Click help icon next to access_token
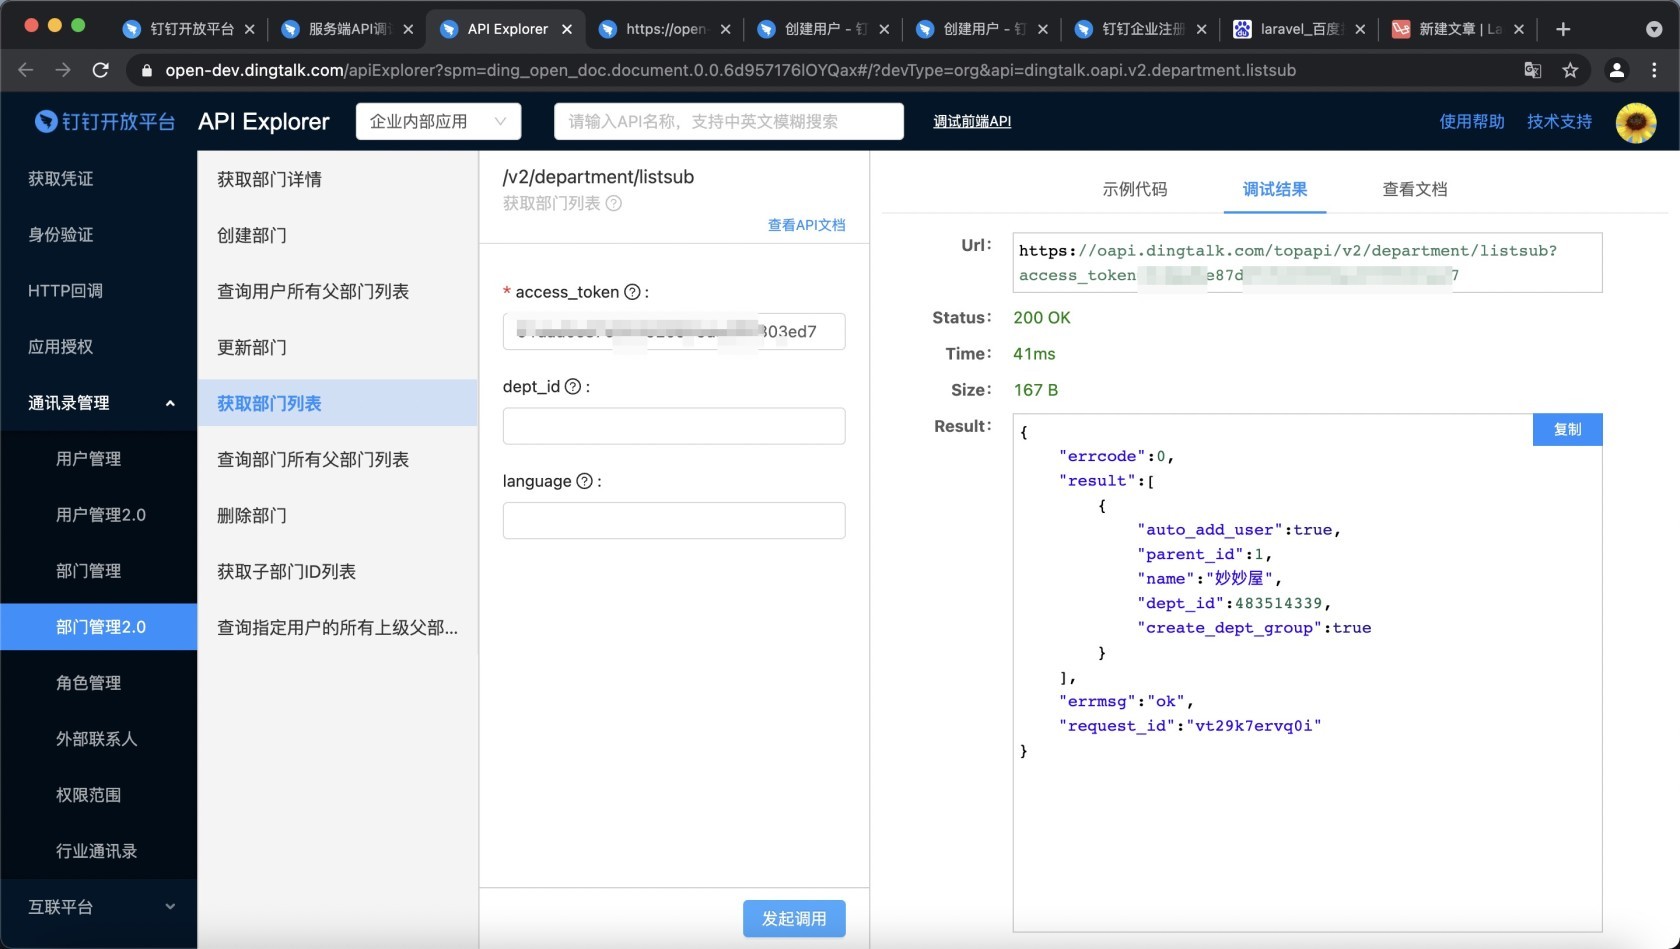1680x949 pixels. point(632,292)
